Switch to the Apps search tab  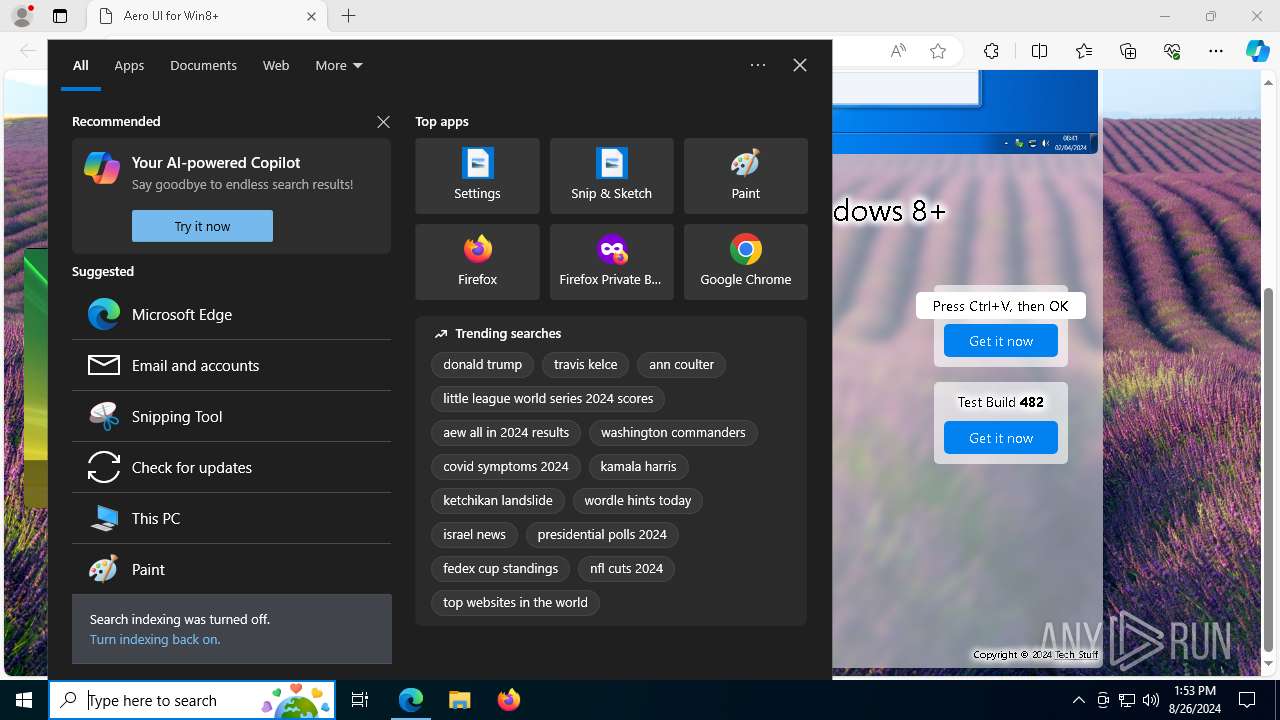point(129,65)
